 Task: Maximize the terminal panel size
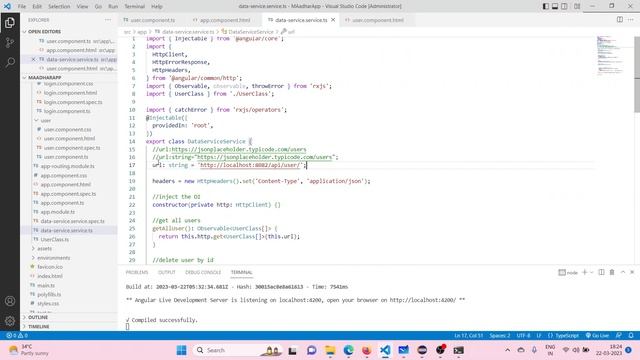[x=623, y=272]
